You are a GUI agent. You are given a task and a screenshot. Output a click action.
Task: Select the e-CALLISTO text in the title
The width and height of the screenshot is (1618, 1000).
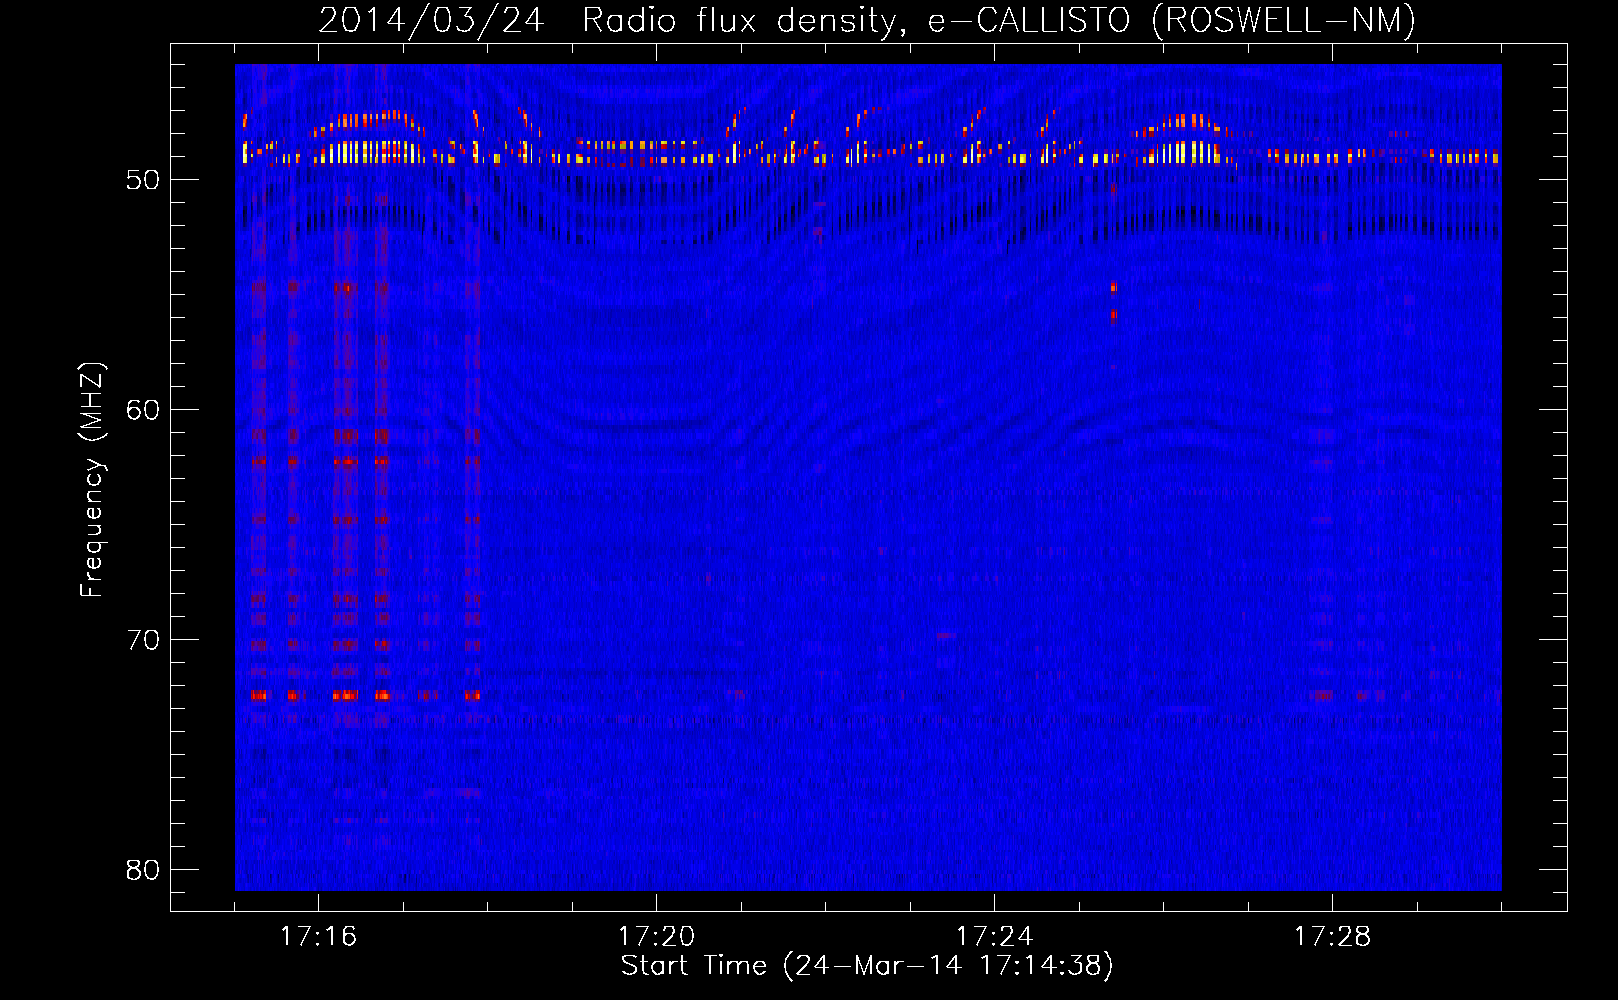[1030, 20]
